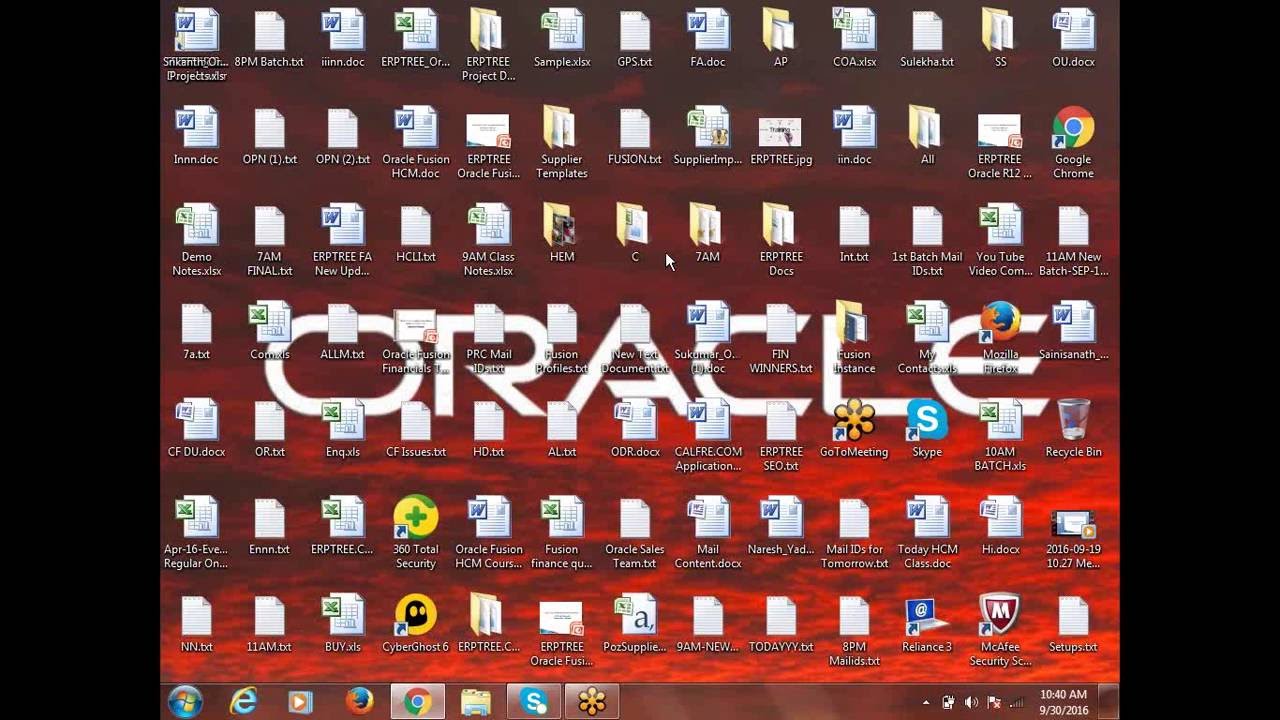Open the Recycle Bin

pyautogui.click(x=1073, y=430)
